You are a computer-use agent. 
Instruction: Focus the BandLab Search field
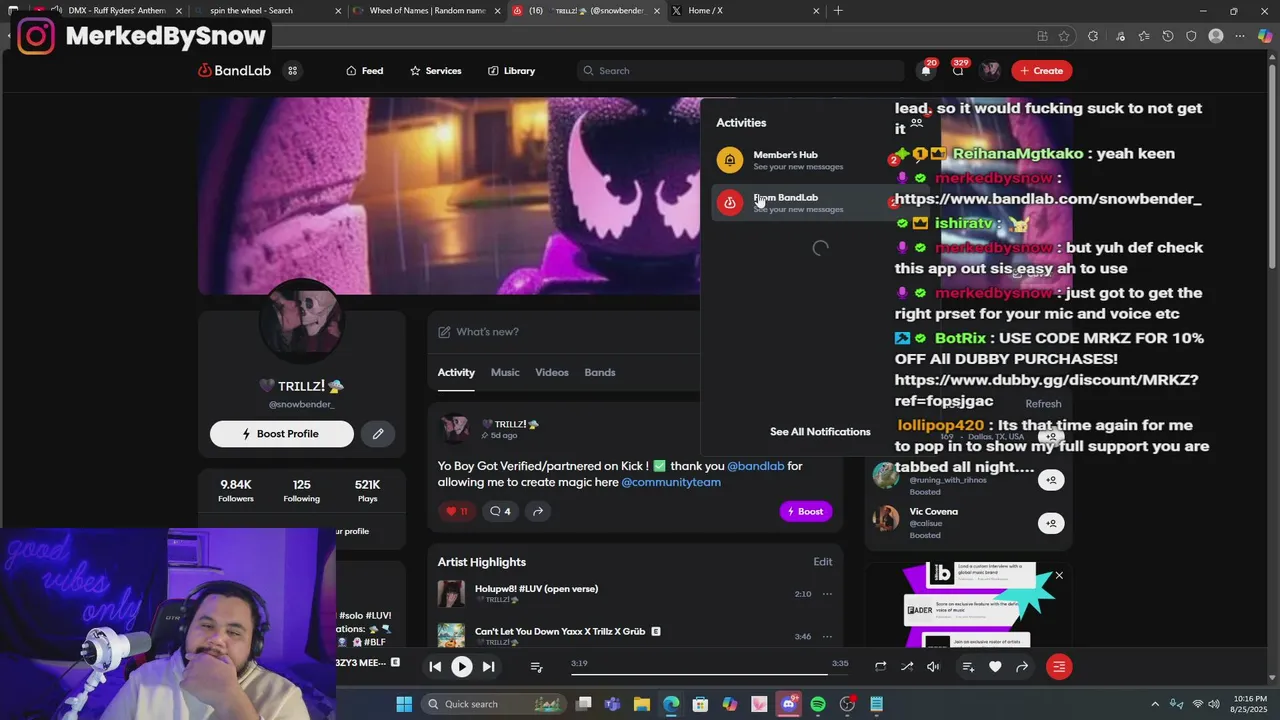click(x=740, y=71)
